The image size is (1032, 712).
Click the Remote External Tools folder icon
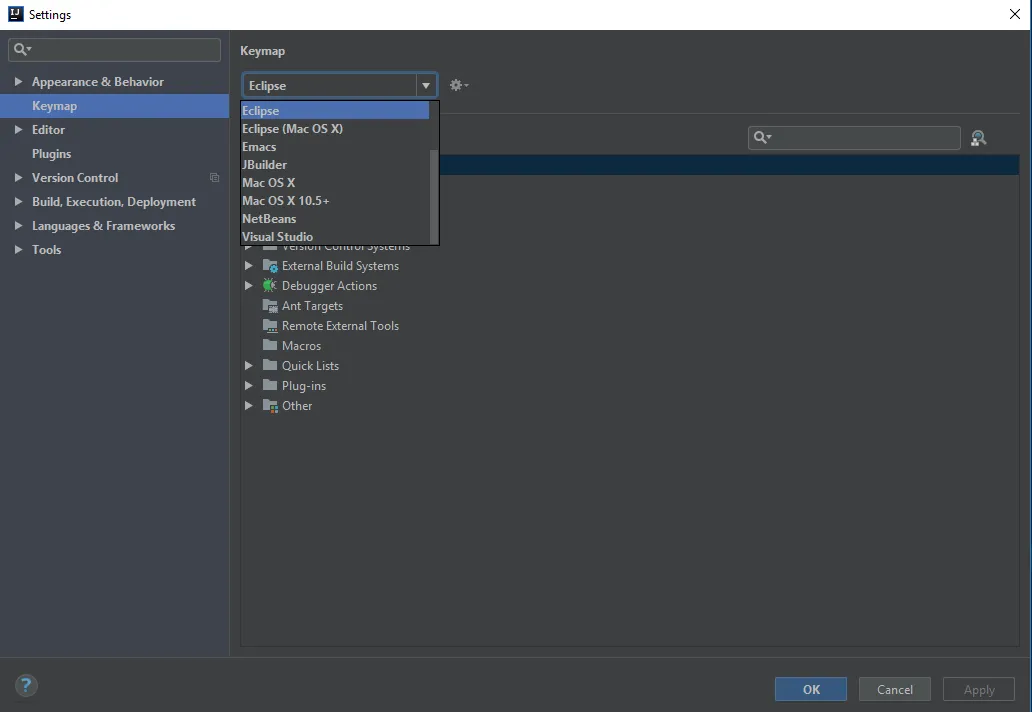pyautogui.click(x=270, y=326)
